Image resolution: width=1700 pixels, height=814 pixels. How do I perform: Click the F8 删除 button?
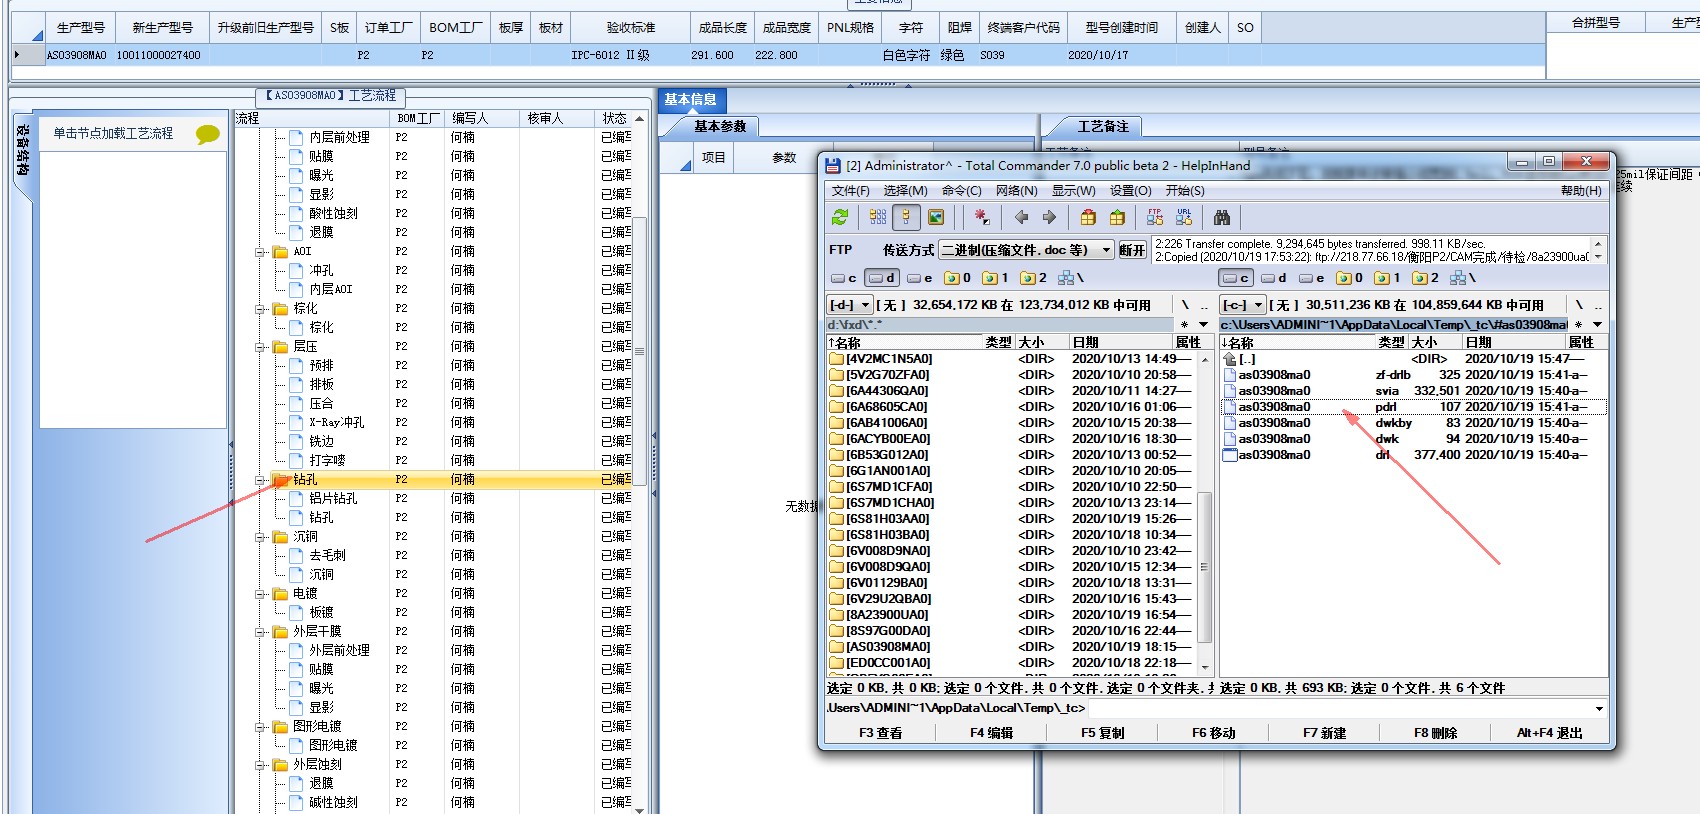[x=1435, y=733]
